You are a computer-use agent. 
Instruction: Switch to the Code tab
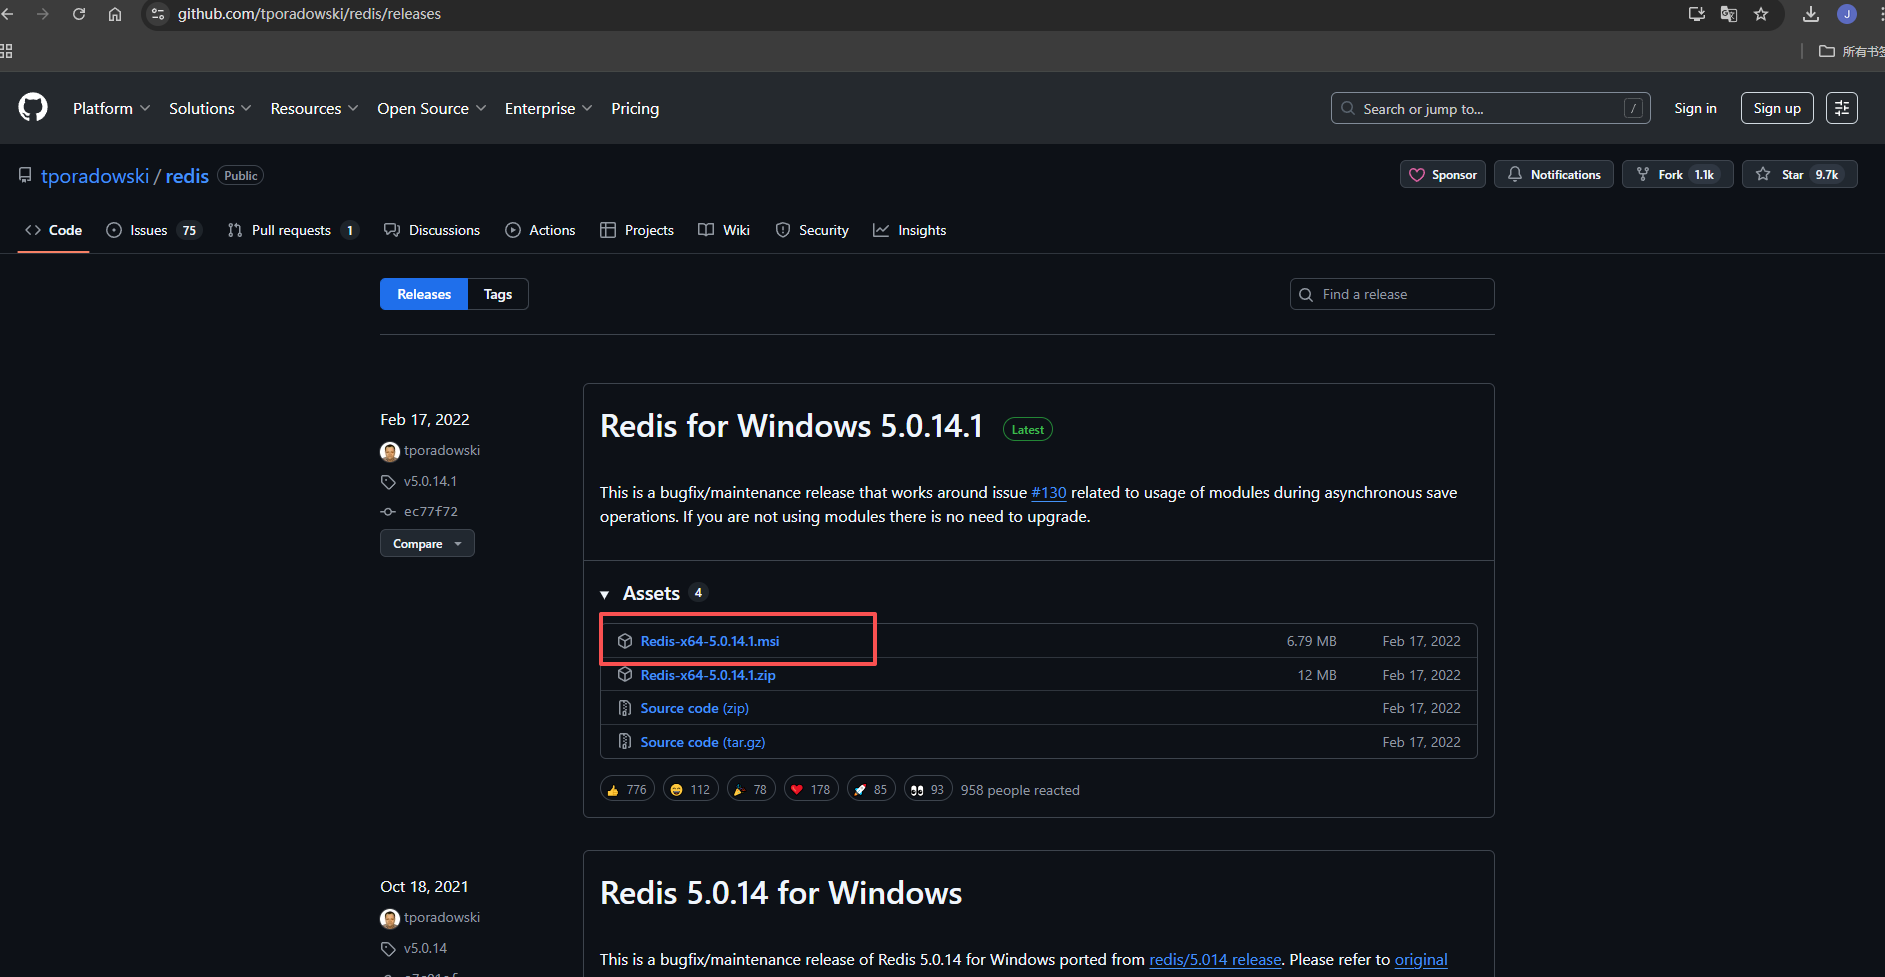pos(54,230)
